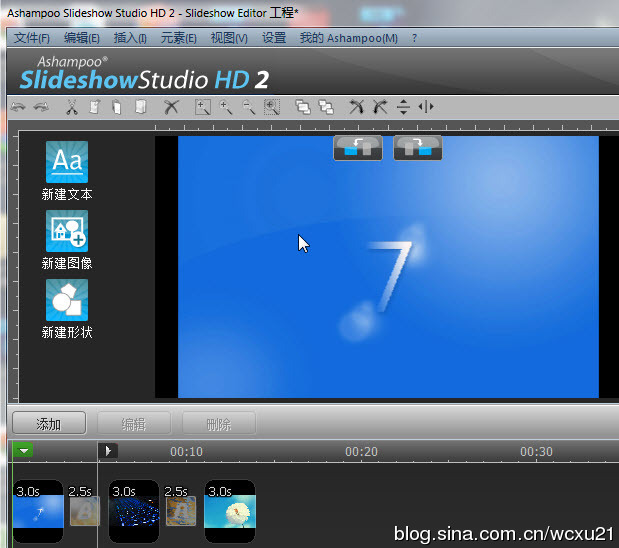Viewport: 619px width, 548px height.
Task: Click the previous slide button above preview
Action: pos(358,148)
